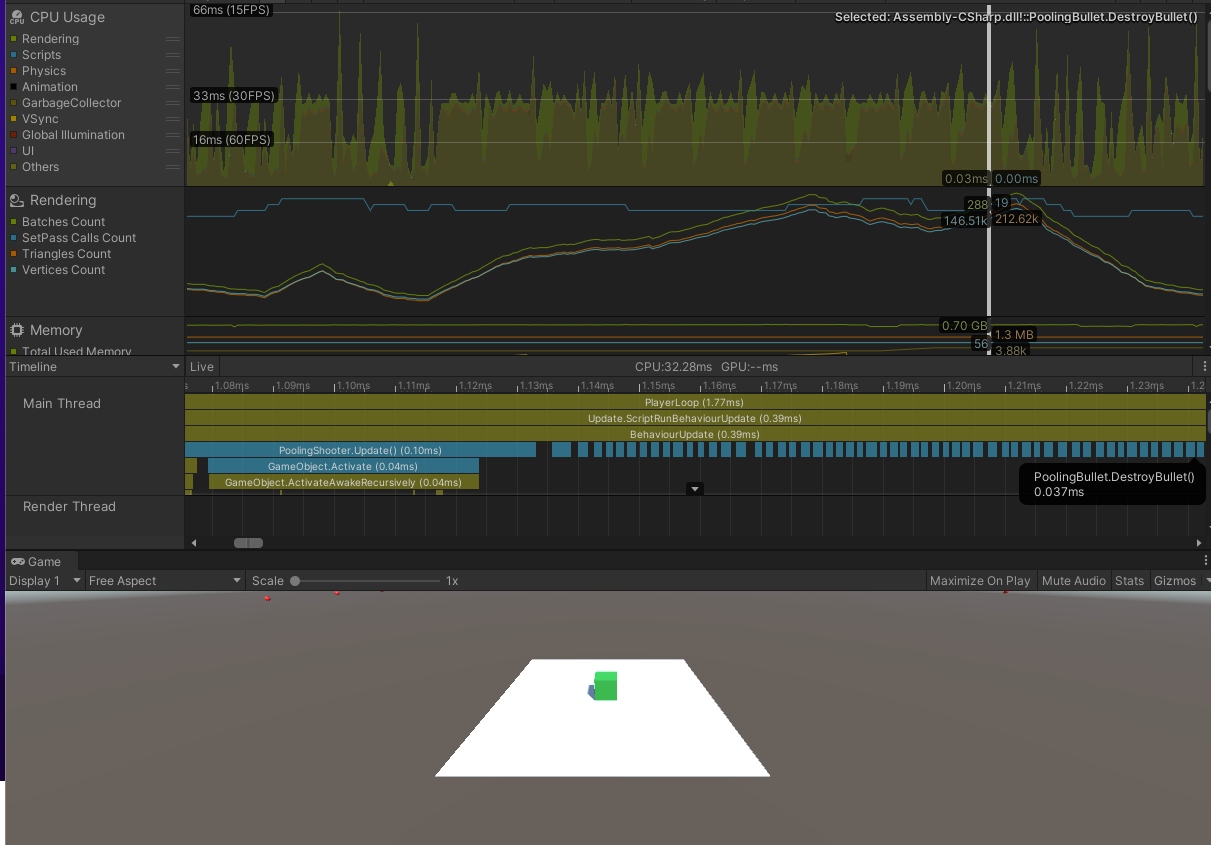Toggle SetPass Calls Count series swatch
The width and height of the screenshot is (1211, 845).
(13, 238)
